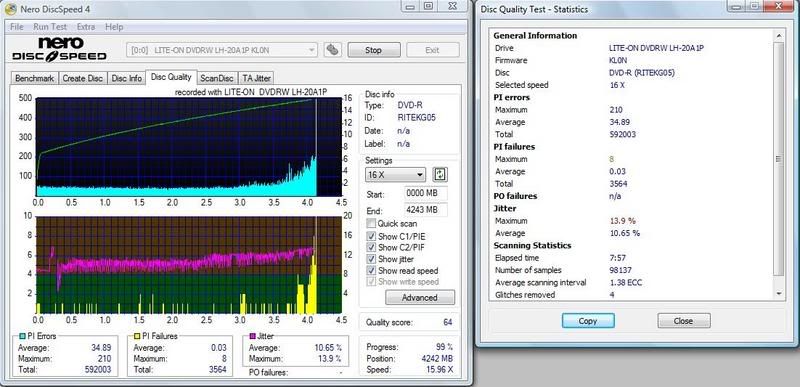Screen dimensions: 800x387
Task: Click Copy in the Statistics window
Action: [x=588, y=321]
